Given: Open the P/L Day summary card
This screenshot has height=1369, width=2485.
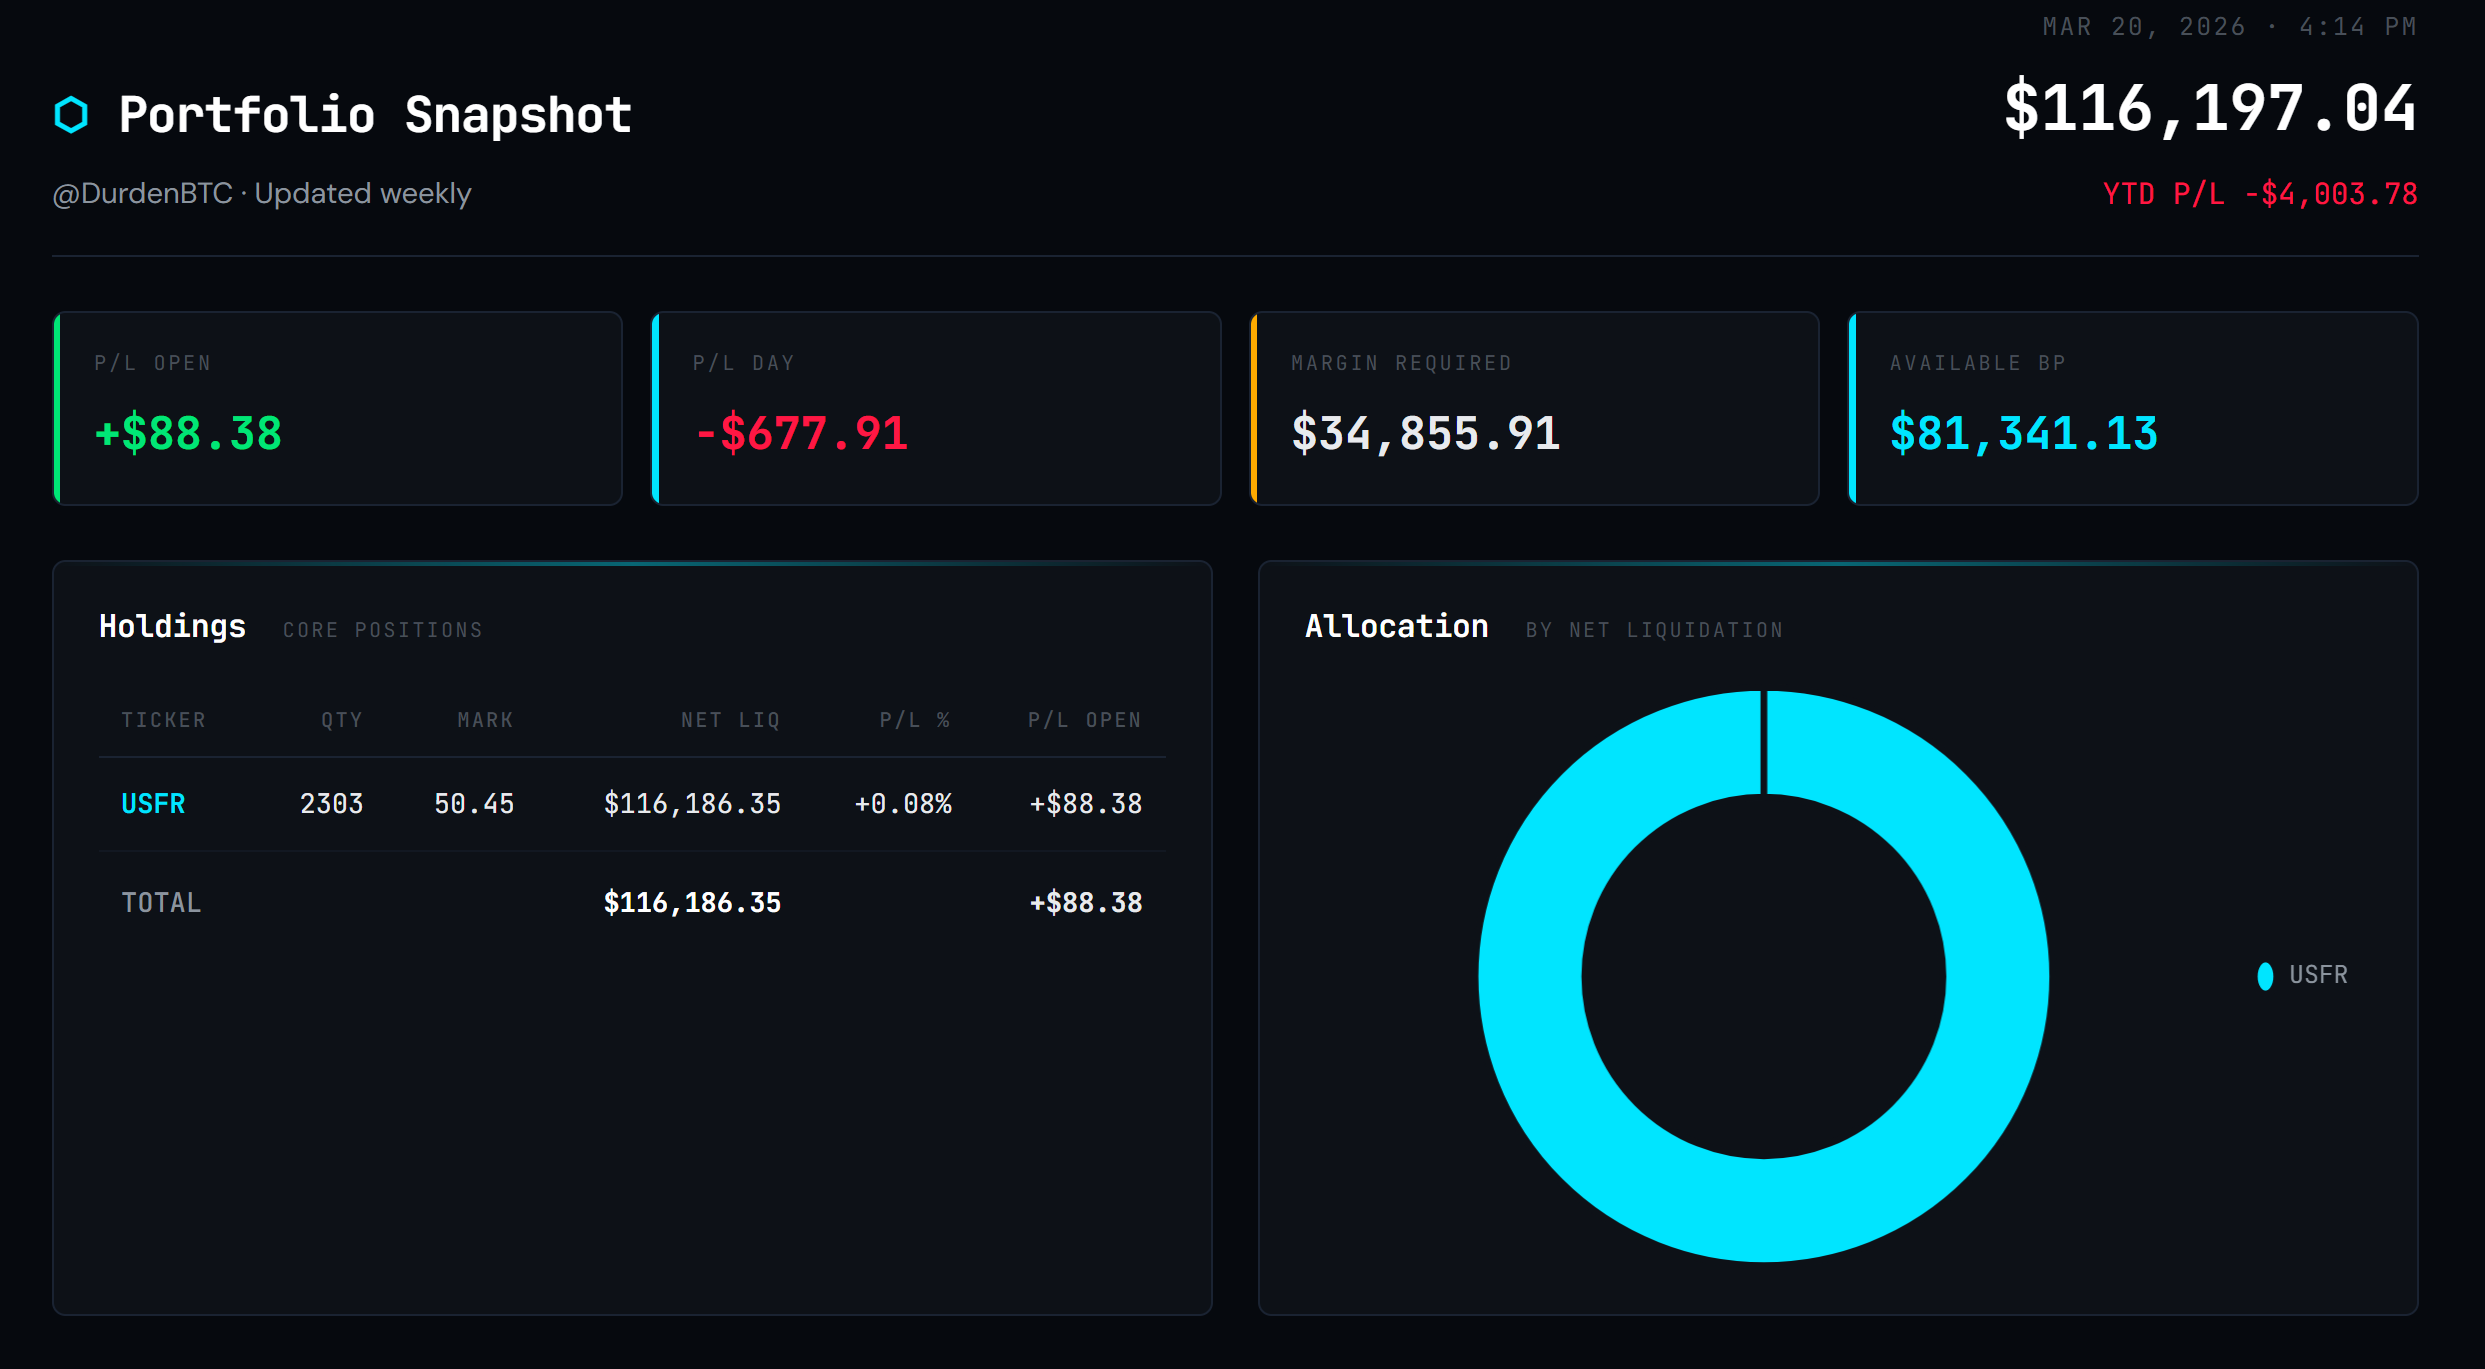Looking at the screenshot, I should [936, 408].
